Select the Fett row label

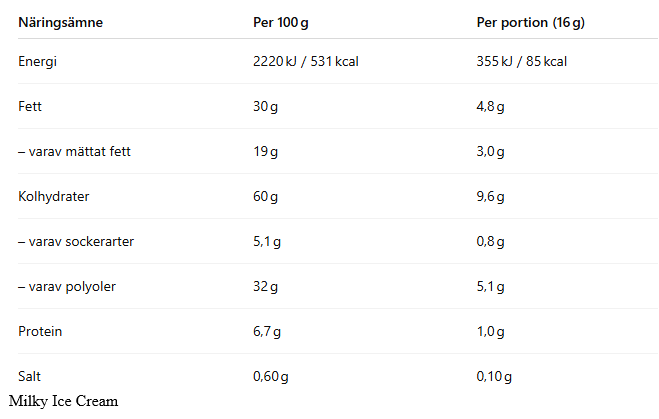(30, 106)
